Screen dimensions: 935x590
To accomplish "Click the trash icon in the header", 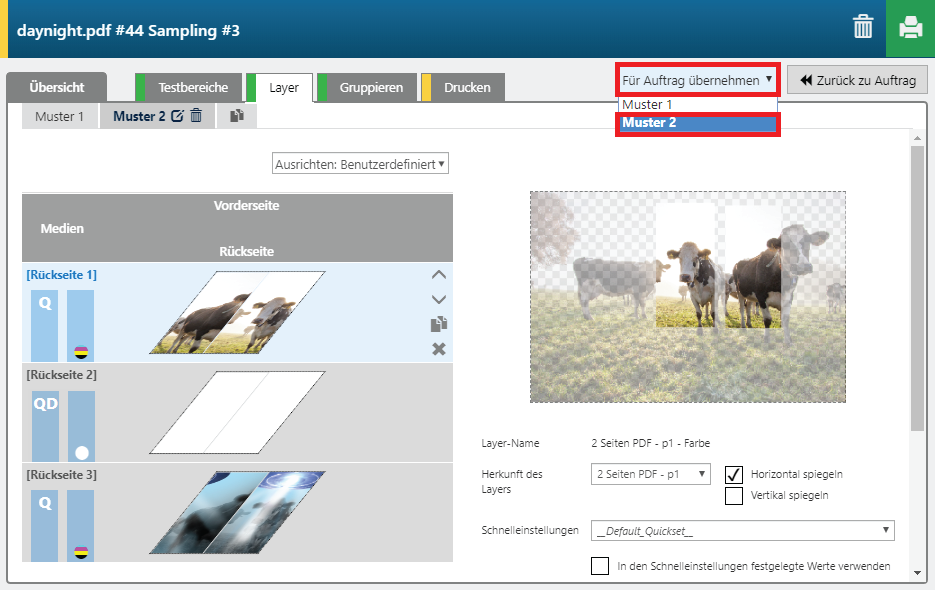I will click(x=863, y=28).
